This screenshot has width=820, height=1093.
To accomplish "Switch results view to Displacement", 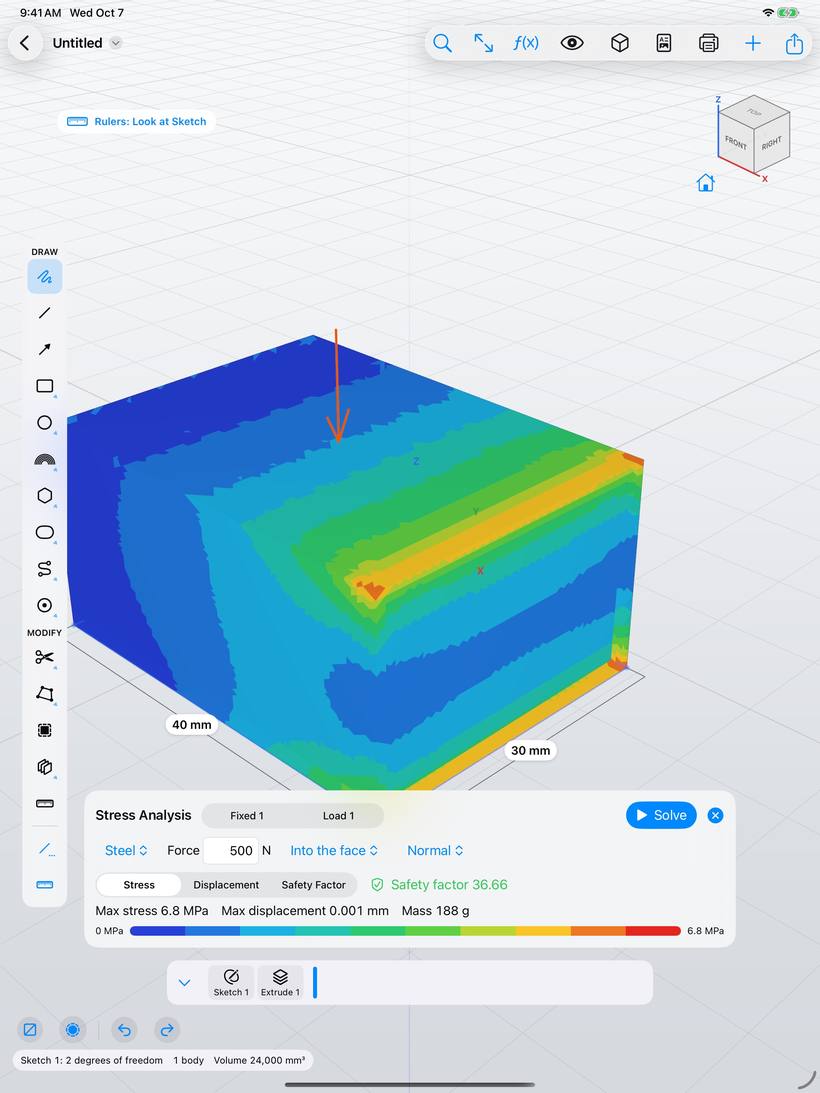I will tap(226, 885).
